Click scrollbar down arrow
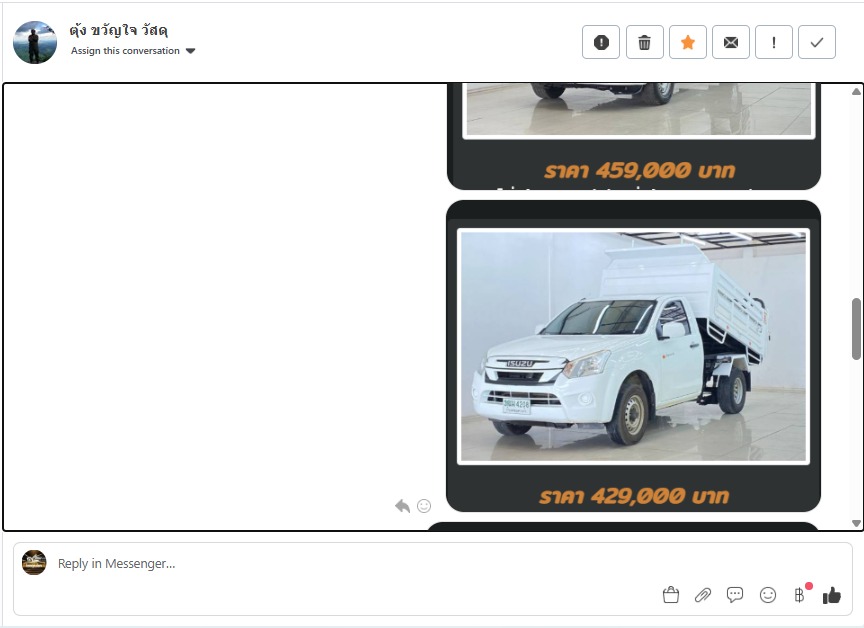 [x=856, y=523]
